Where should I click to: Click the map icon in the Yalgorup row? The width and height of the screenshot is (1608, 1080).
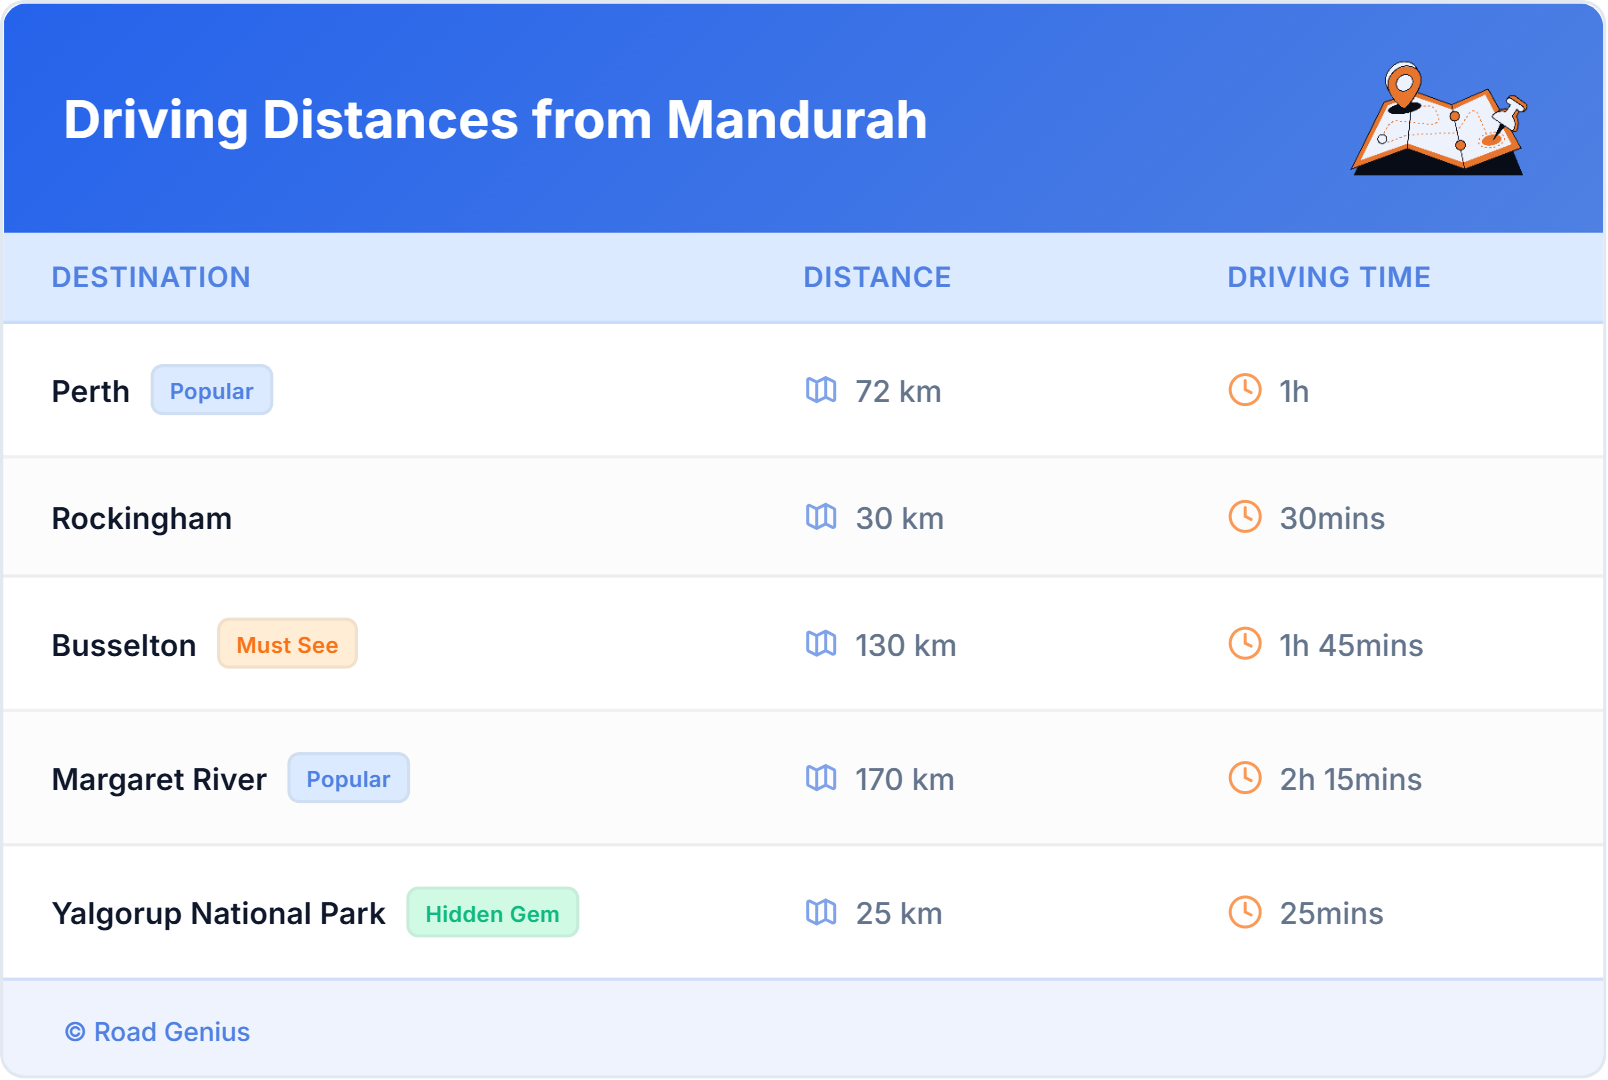(821, 913)
